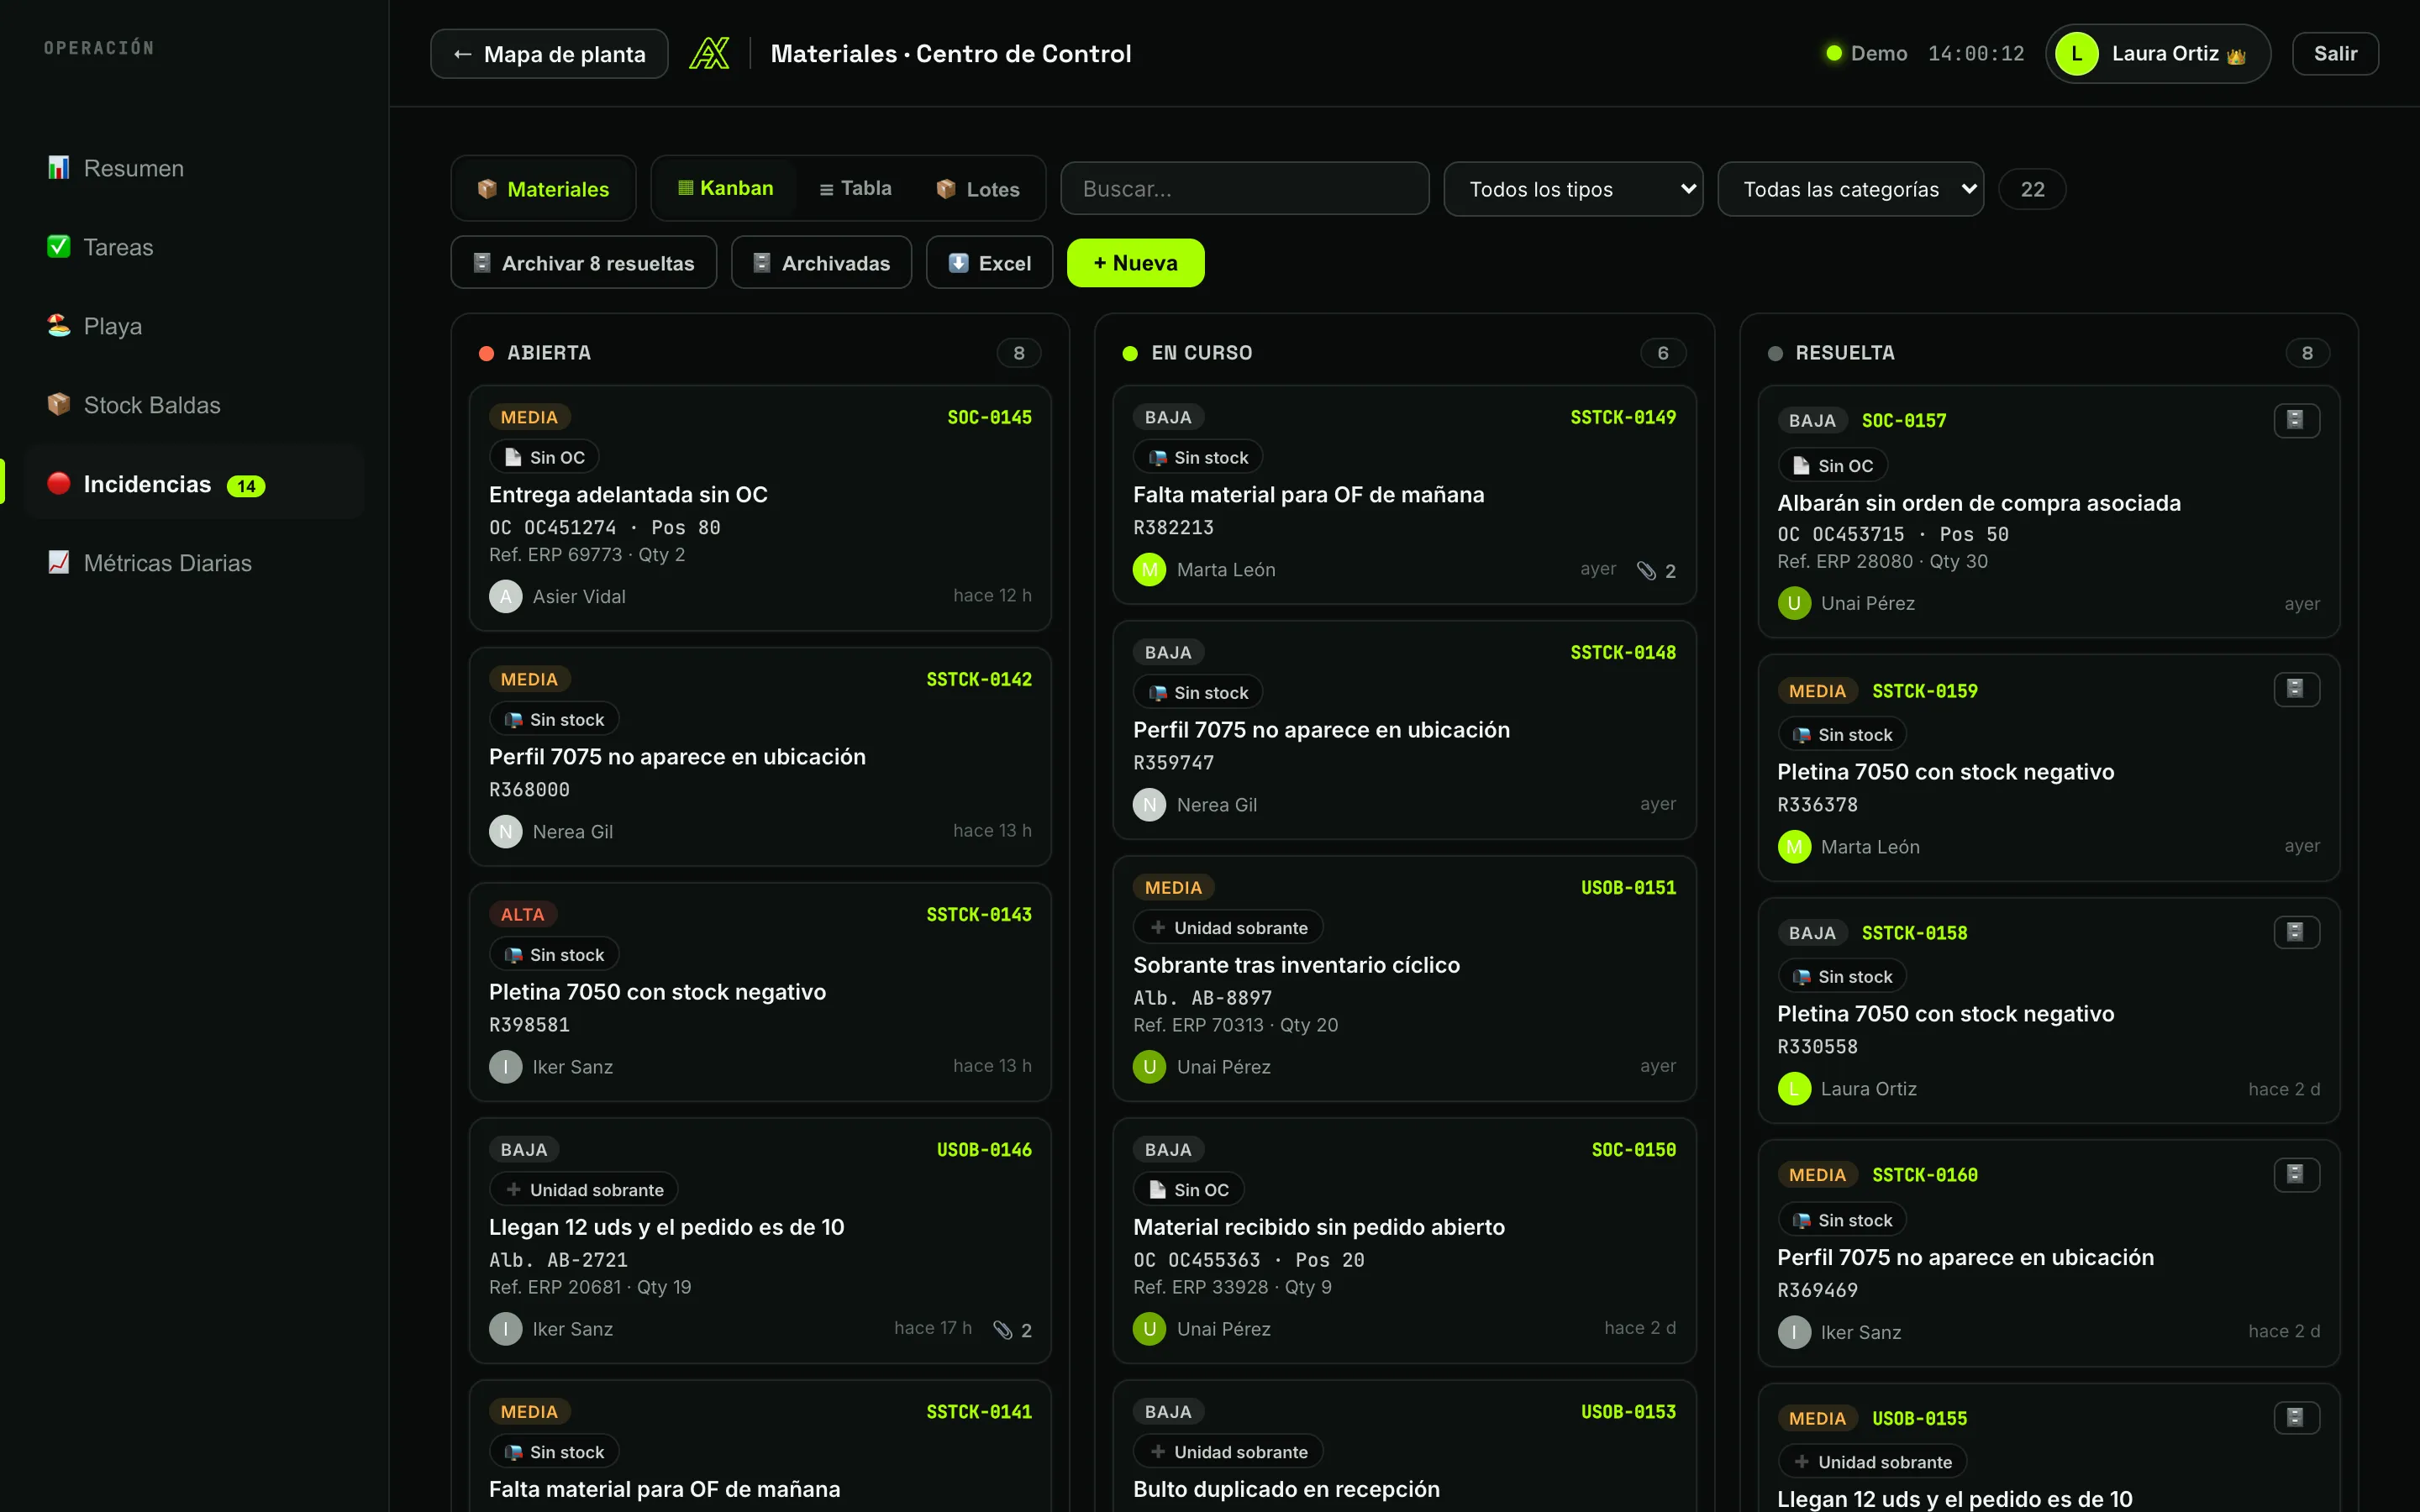Click the Playa beach icon in sidebar
This screenshot has height=1512, width=2420.
59,325
